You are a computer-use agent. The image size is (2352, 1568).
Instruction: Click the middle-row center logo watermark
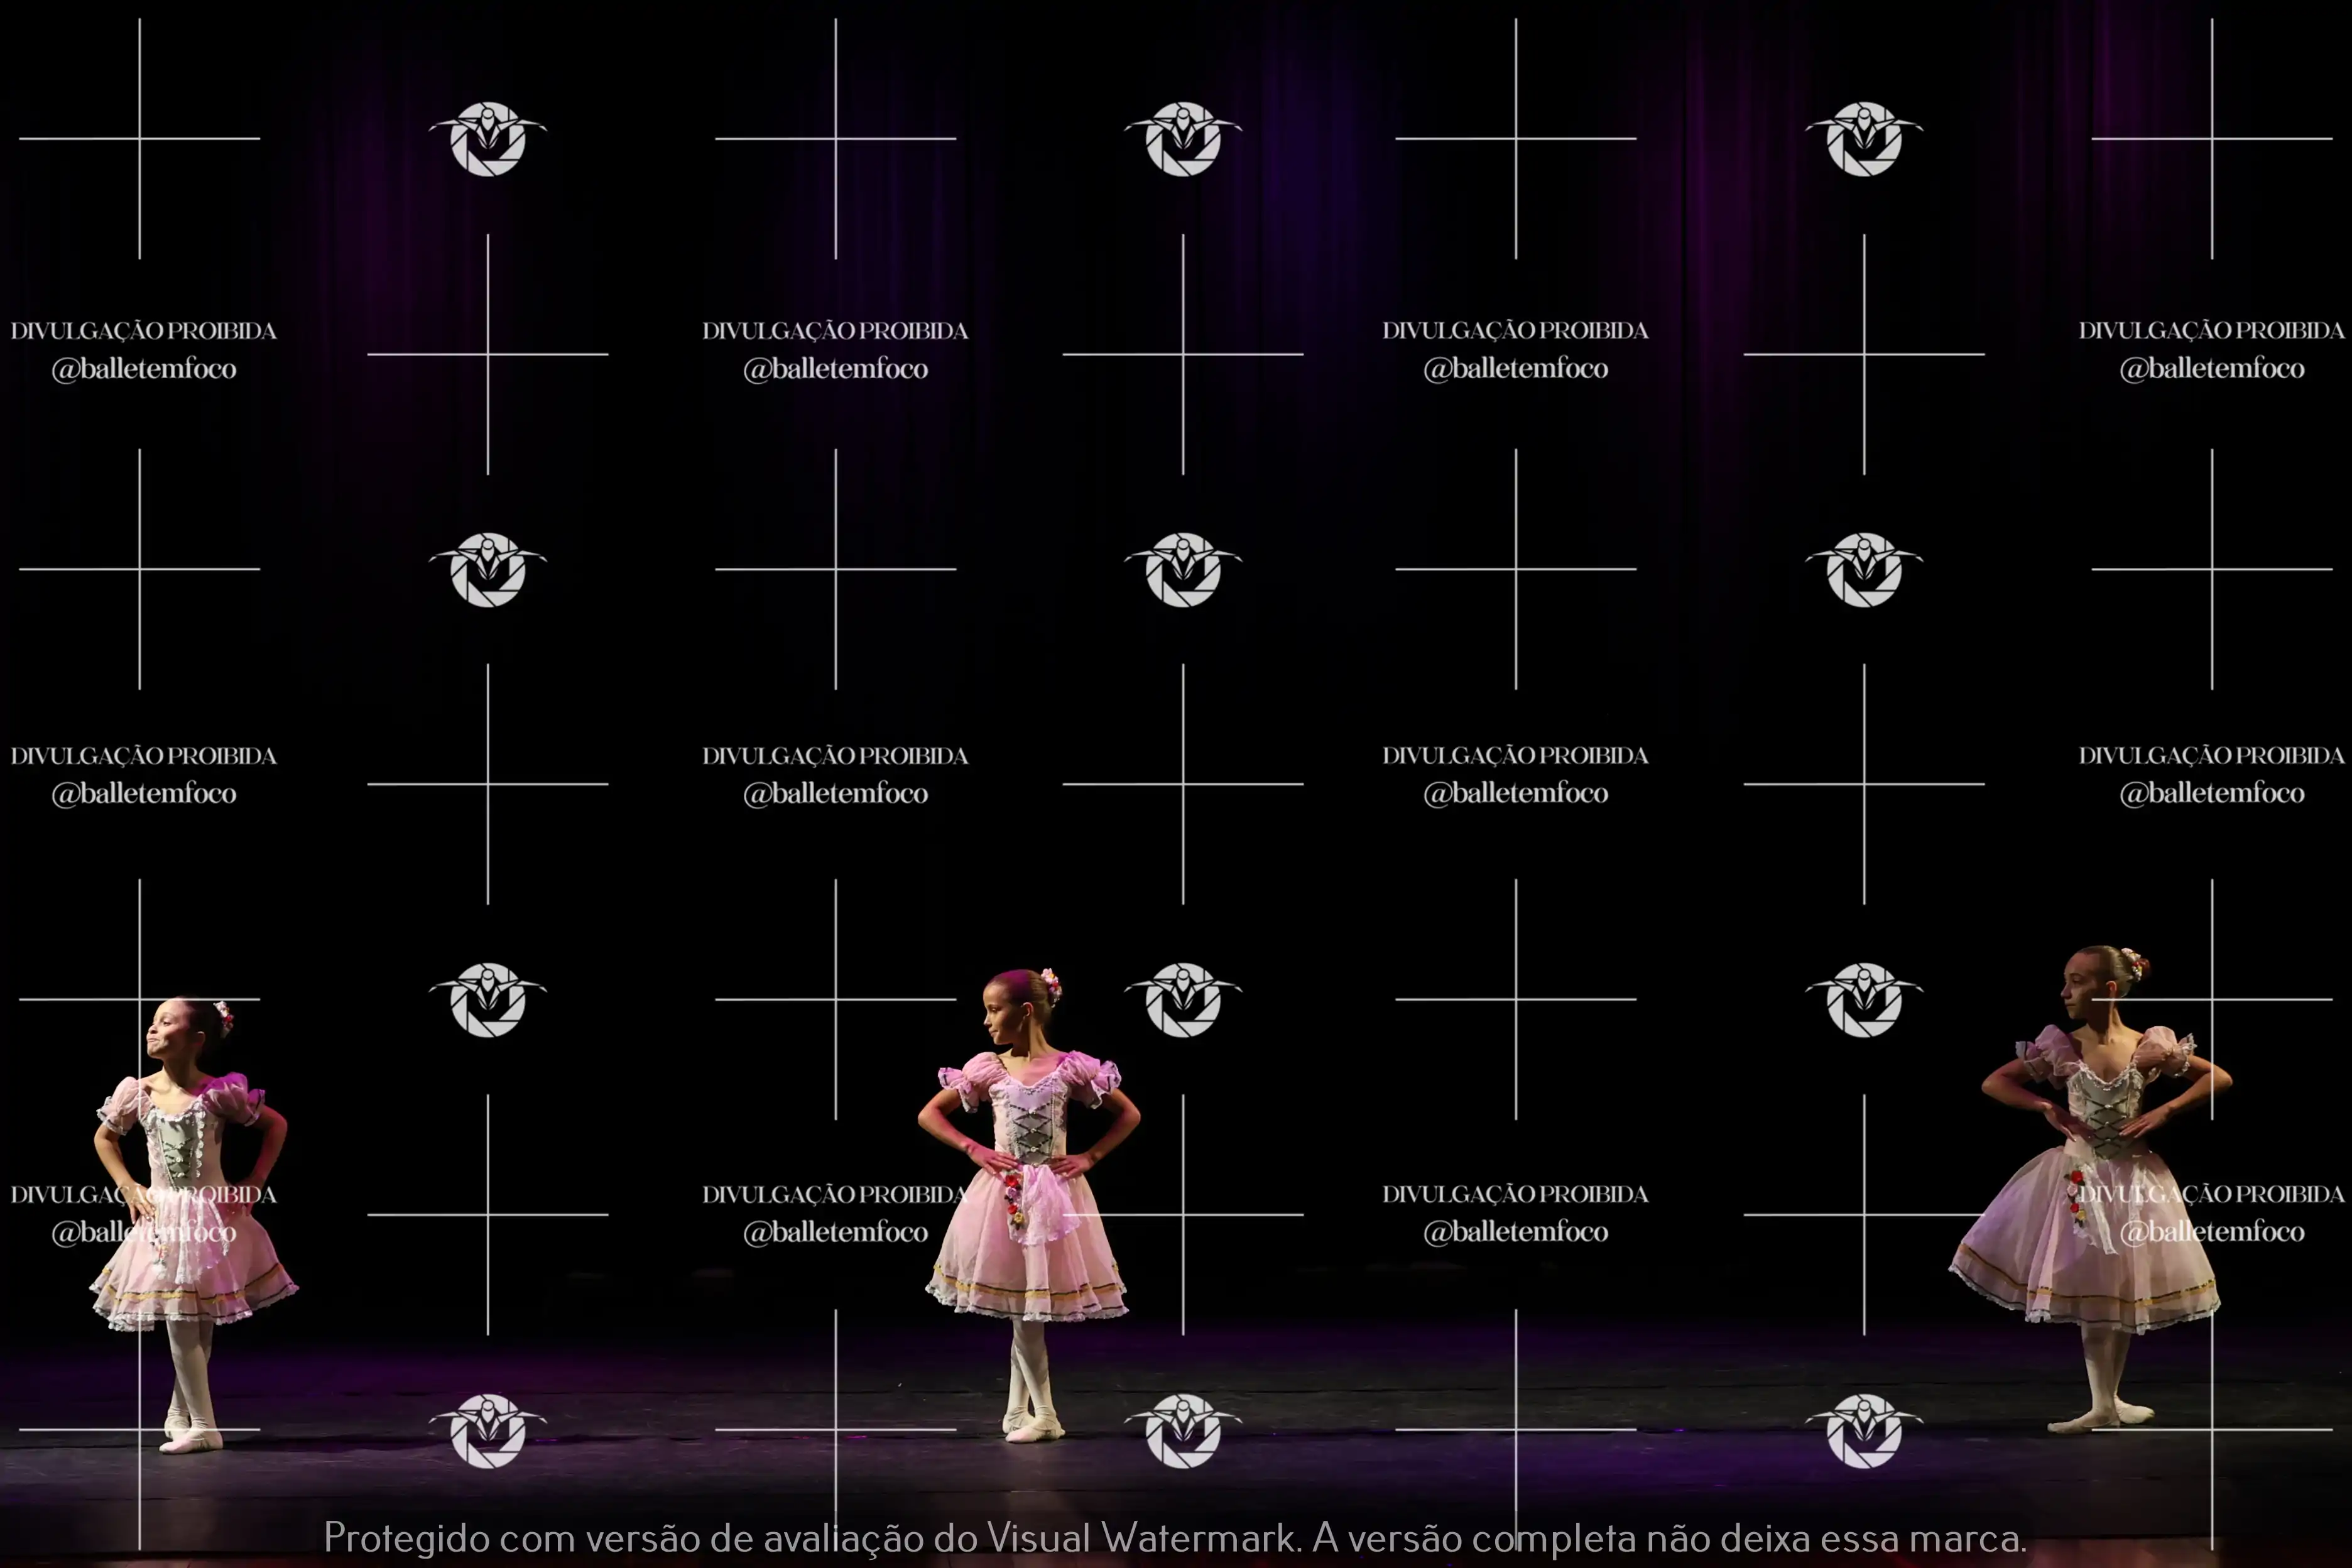1183,569
